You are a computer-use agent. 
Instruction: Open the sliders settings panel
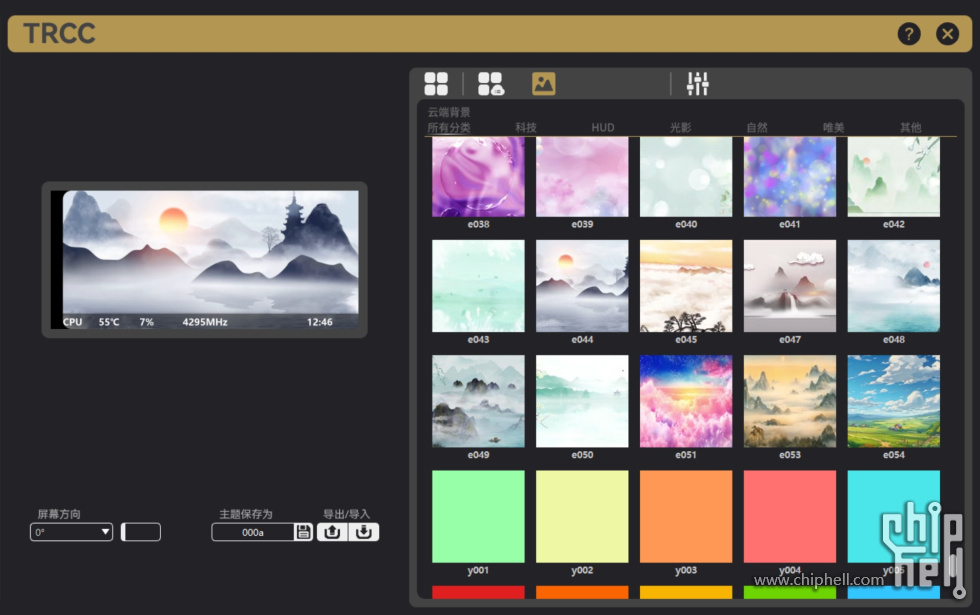pyautogui.click(x=698, y=84)
